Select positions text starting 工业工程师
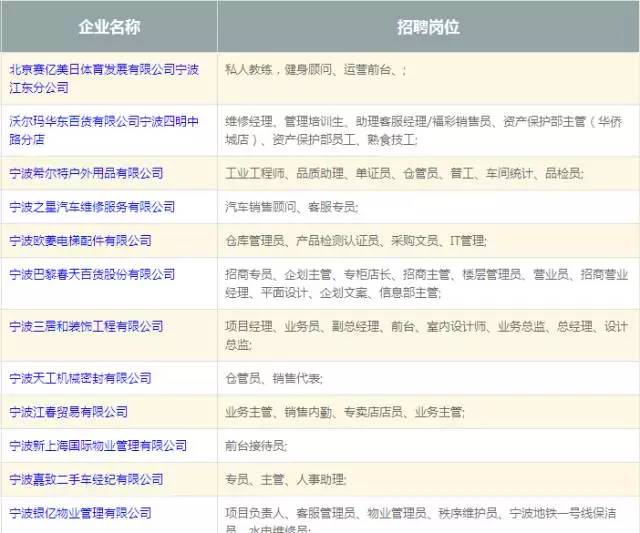 [404, 173]
